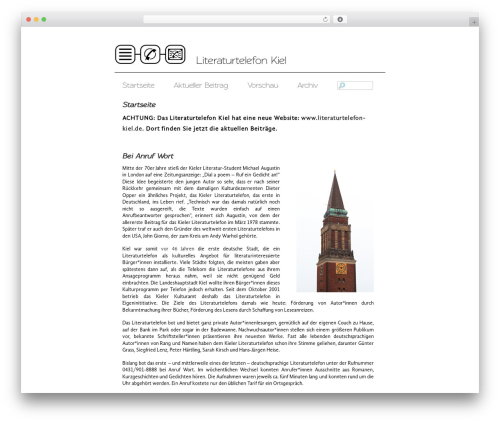Click the ACHTUNG notice about new website
The image size is (500, 423).
244,123
